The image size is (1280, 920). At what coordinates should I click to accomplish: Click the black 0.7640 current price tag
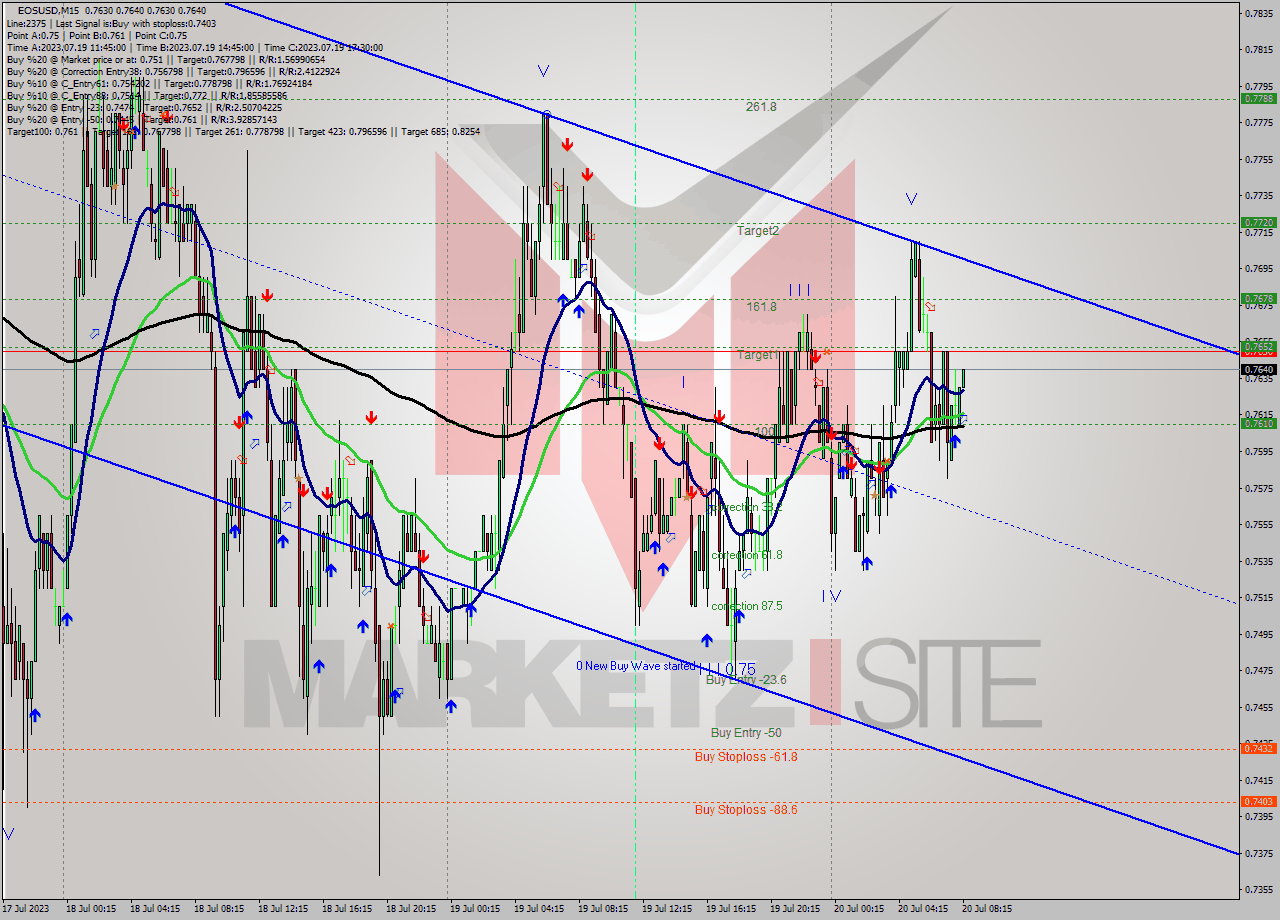pyautogui.click(x=1258, y=369)
